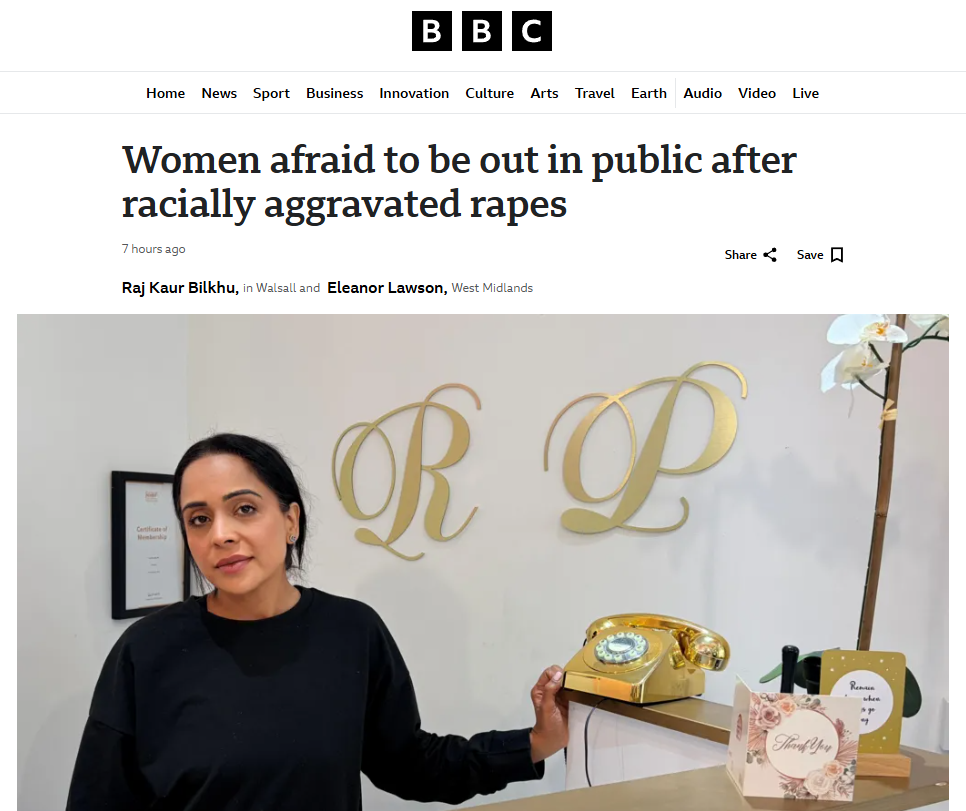Open the Home menu item

165,93
